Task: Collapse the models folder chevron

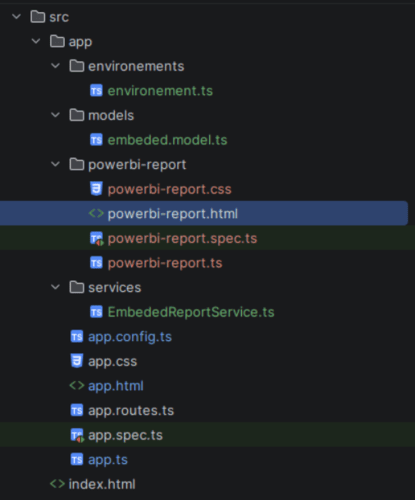Action: coord(55,115)
